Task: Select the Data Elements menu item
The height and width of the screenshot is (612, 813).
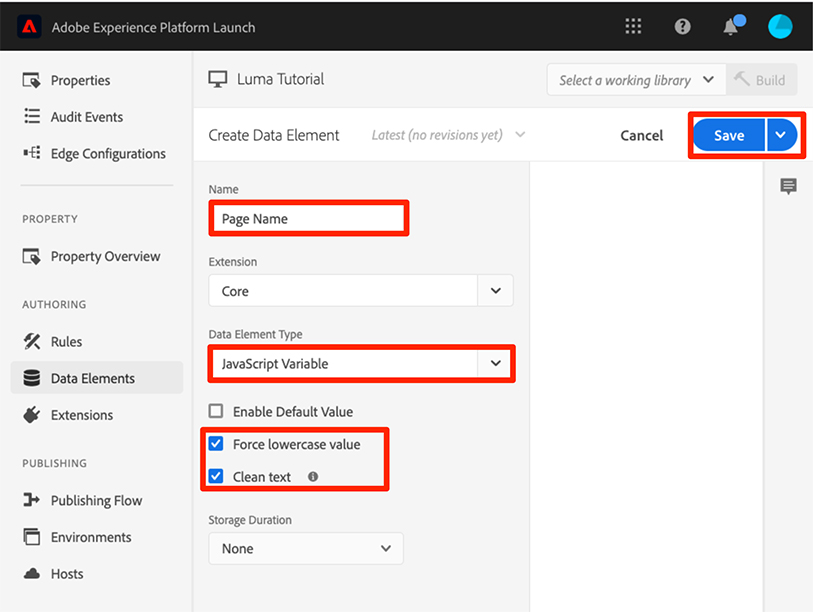Action: 96,378
